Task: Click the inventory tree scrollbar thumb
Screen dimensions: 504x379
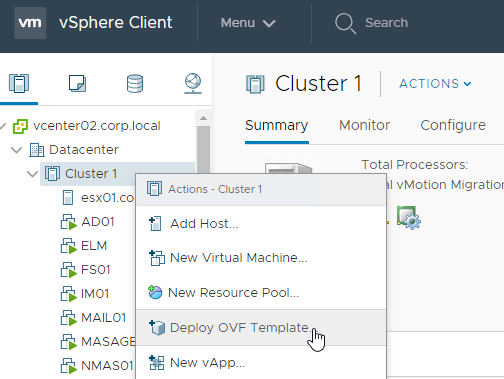Action: coord(203,149)
